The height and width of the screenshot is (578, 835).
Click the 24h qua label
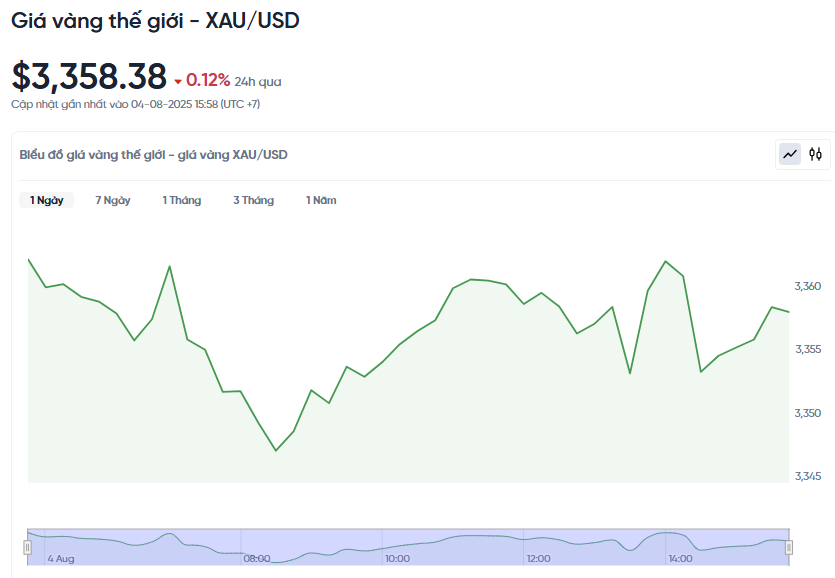[x=258, y=82]
